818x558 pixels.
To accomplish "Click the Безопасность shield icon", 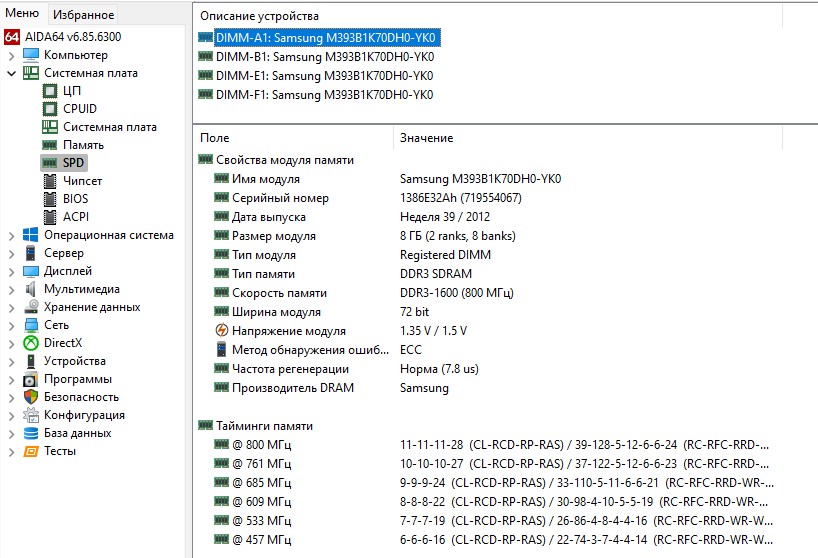I will click(31, 397).
